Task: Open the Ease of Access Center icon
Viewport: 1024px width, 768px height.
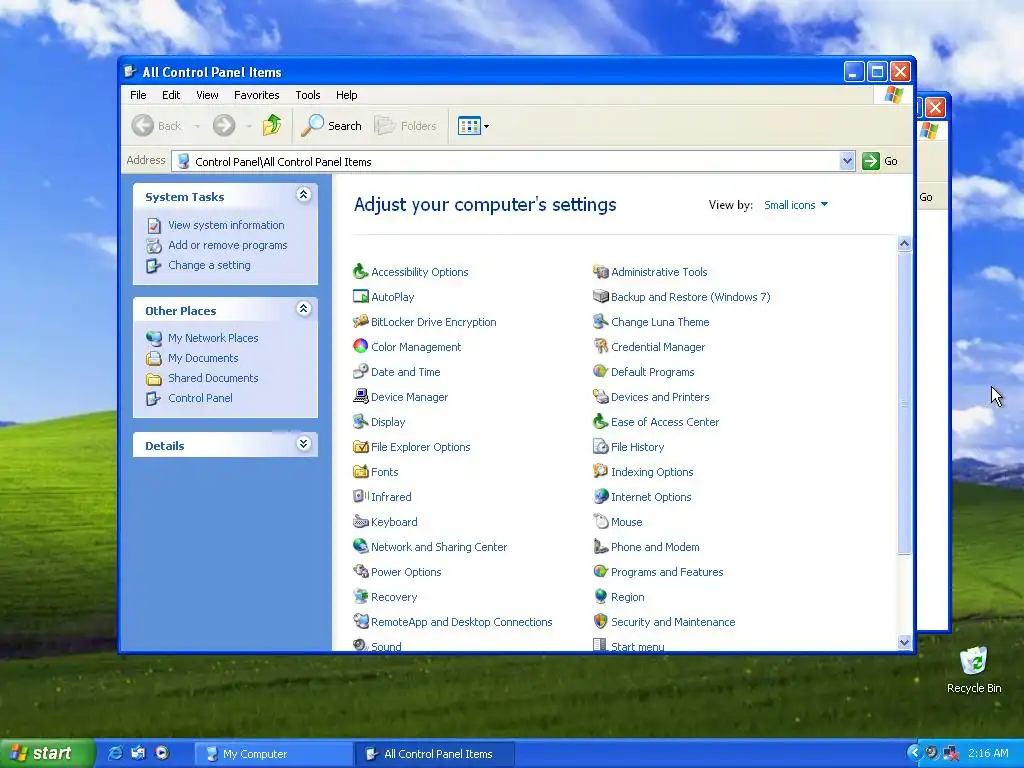Action: tap(600, 421)
